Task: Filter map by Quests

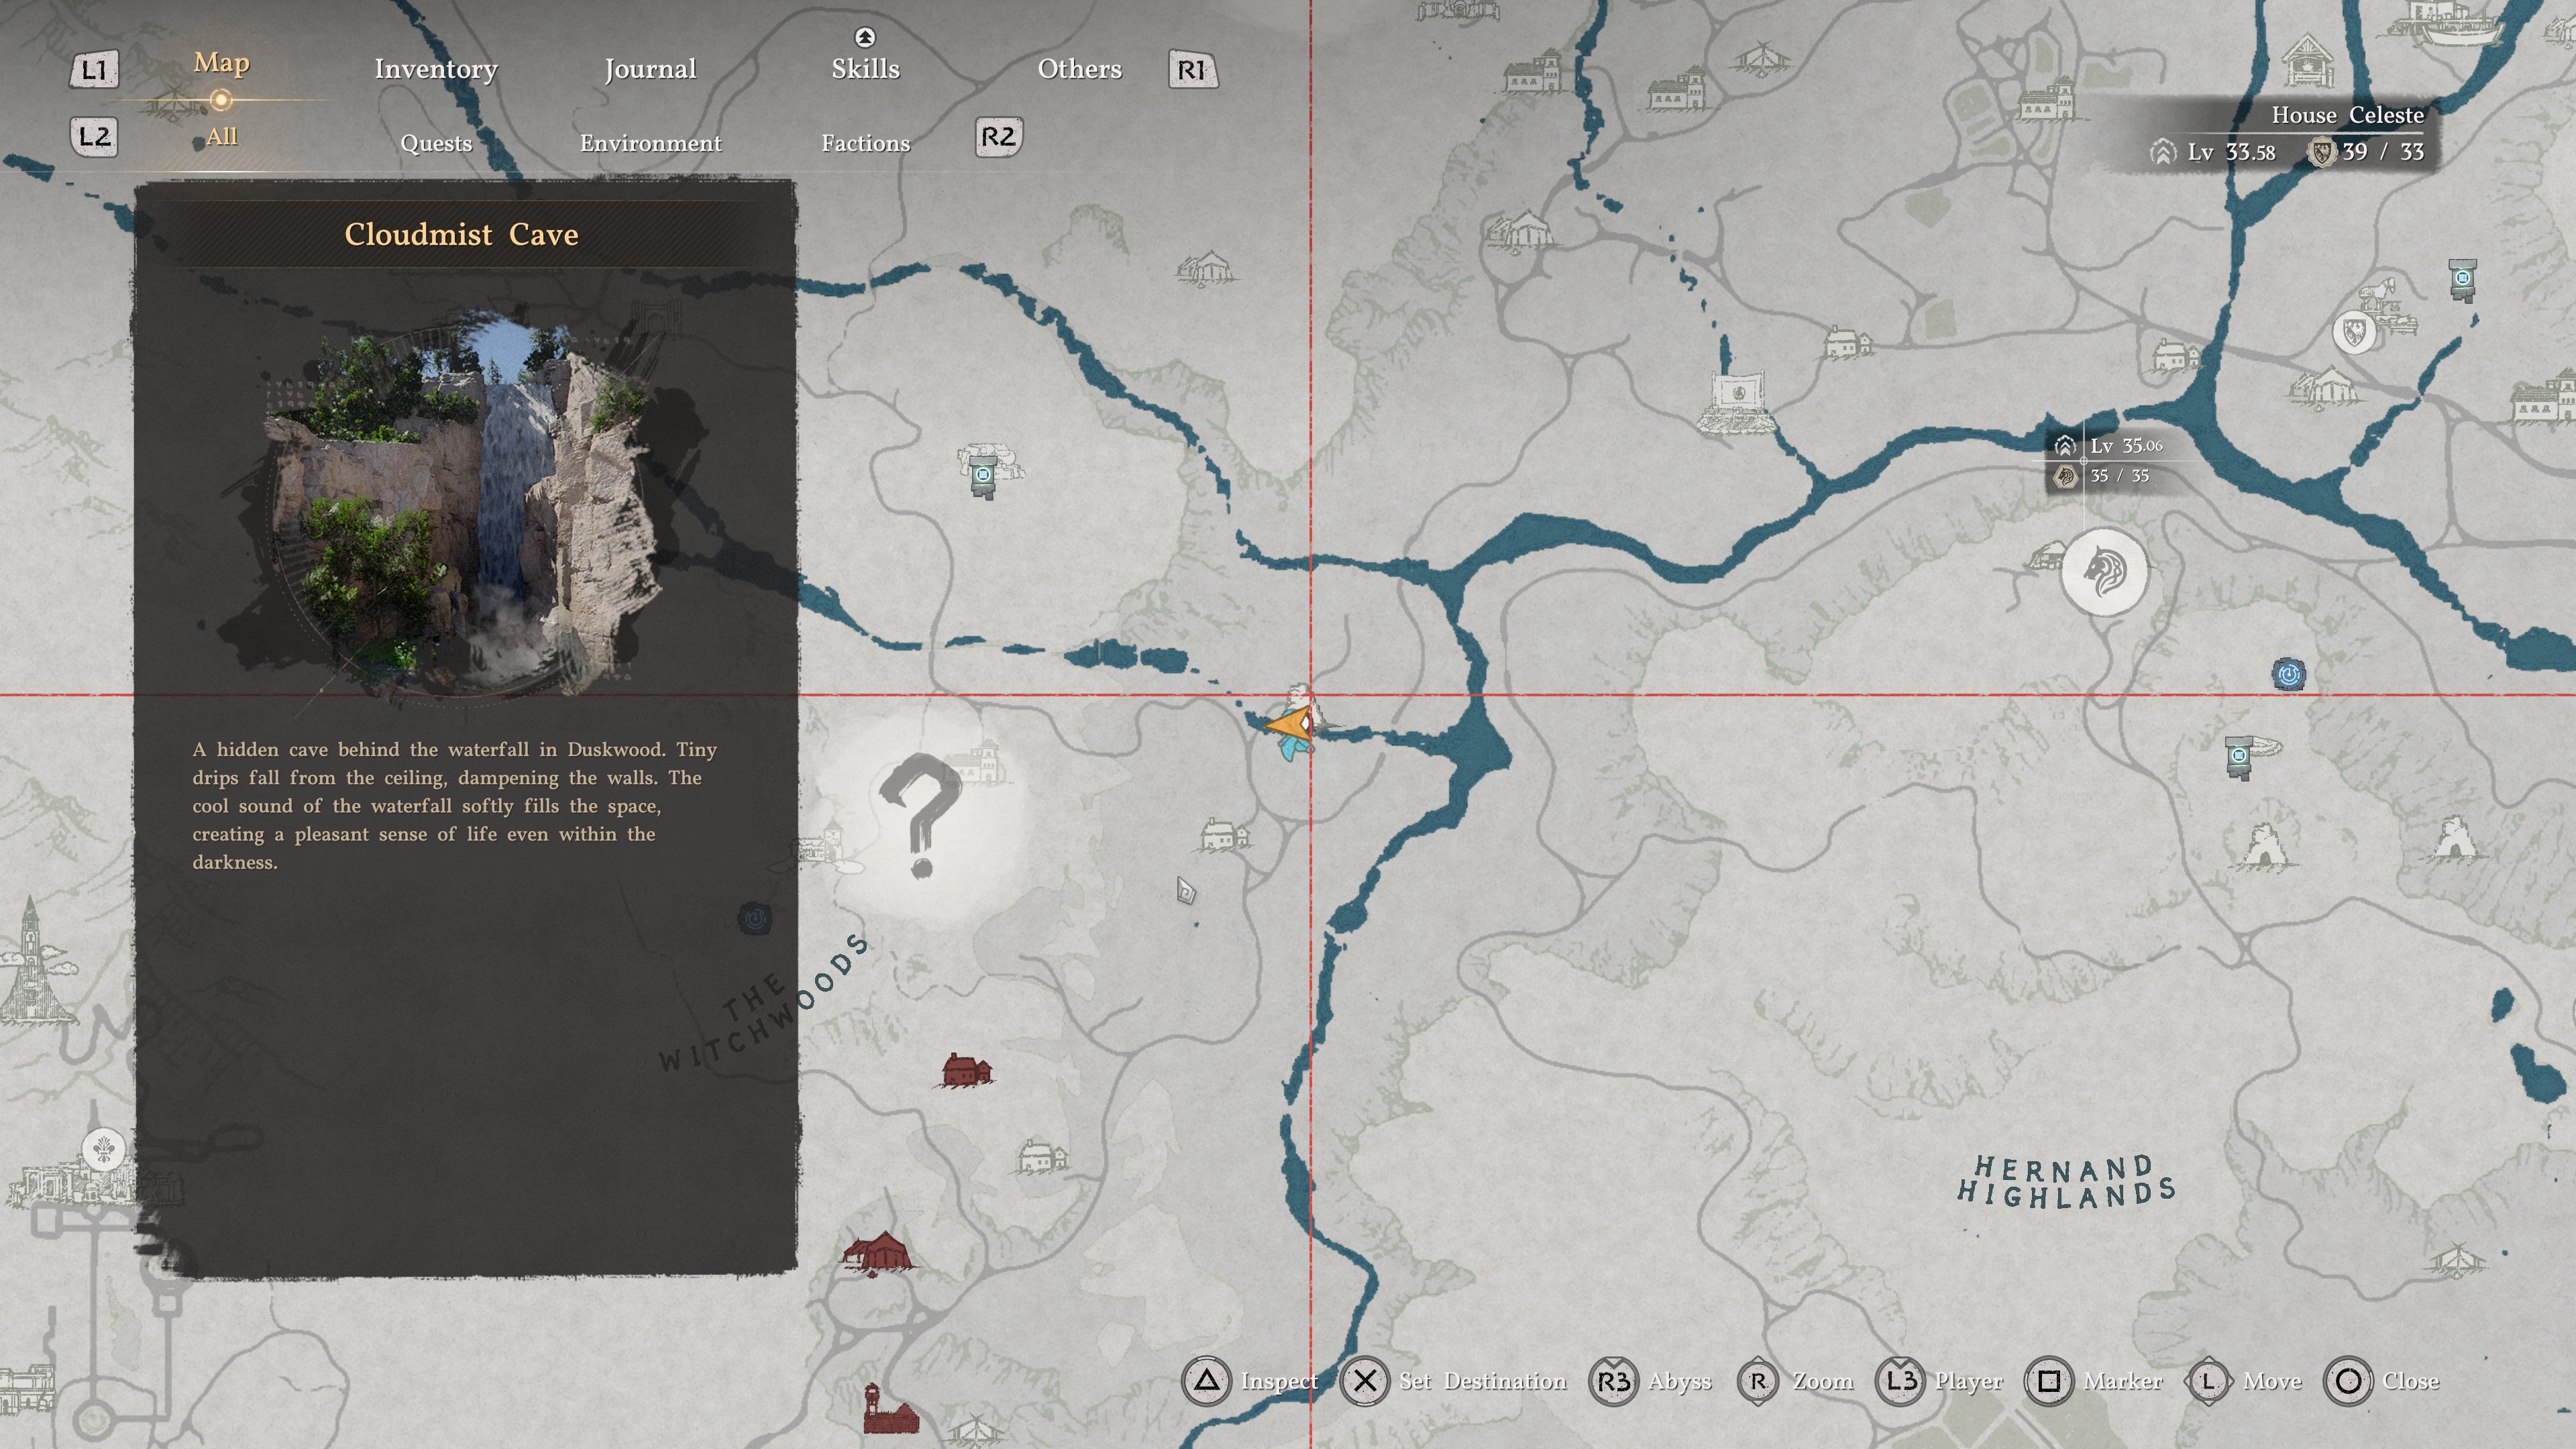Action: coord(436,143)
